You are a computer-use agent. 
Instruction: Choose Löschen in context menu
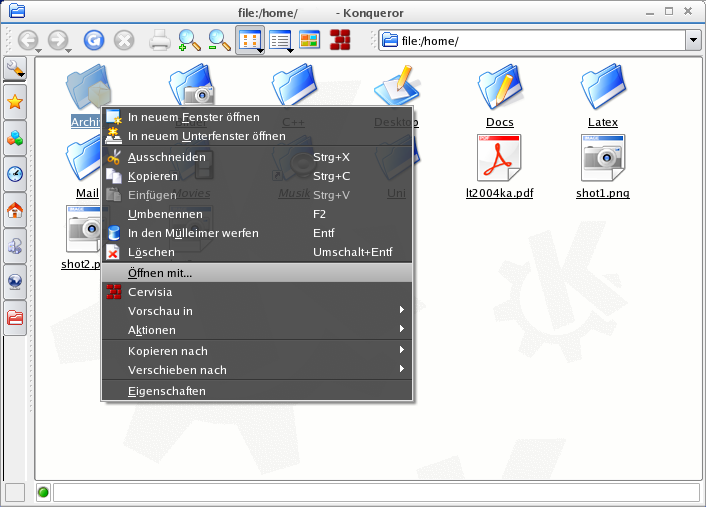257,252
